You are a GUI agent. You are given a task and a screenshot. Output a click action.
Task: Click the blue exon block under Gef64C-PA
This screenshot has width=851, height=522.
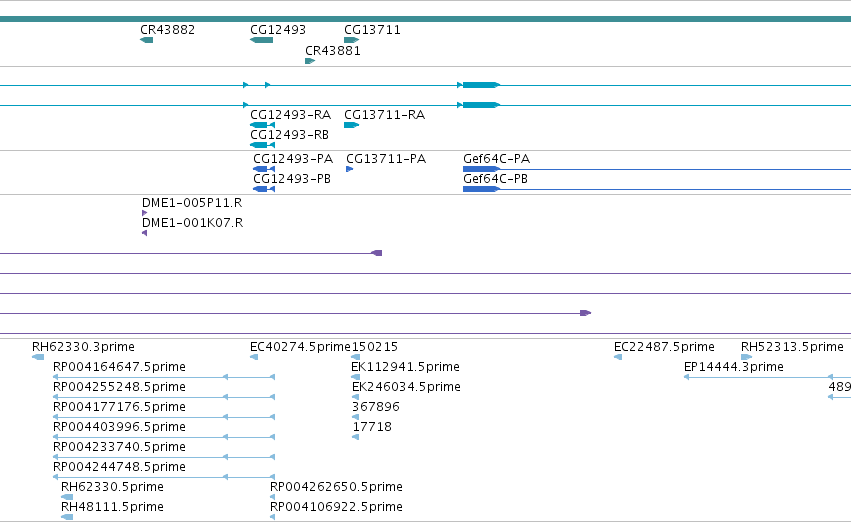(x=481, y=169)
